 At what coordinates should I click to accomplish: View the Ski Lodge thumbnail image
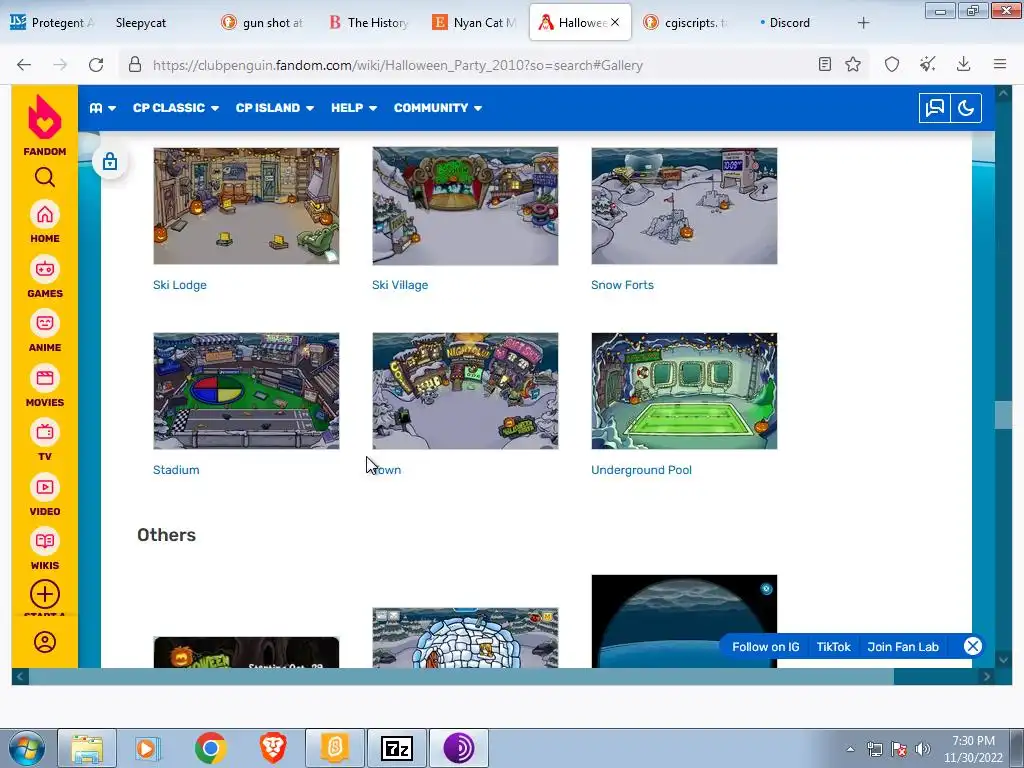246,206
